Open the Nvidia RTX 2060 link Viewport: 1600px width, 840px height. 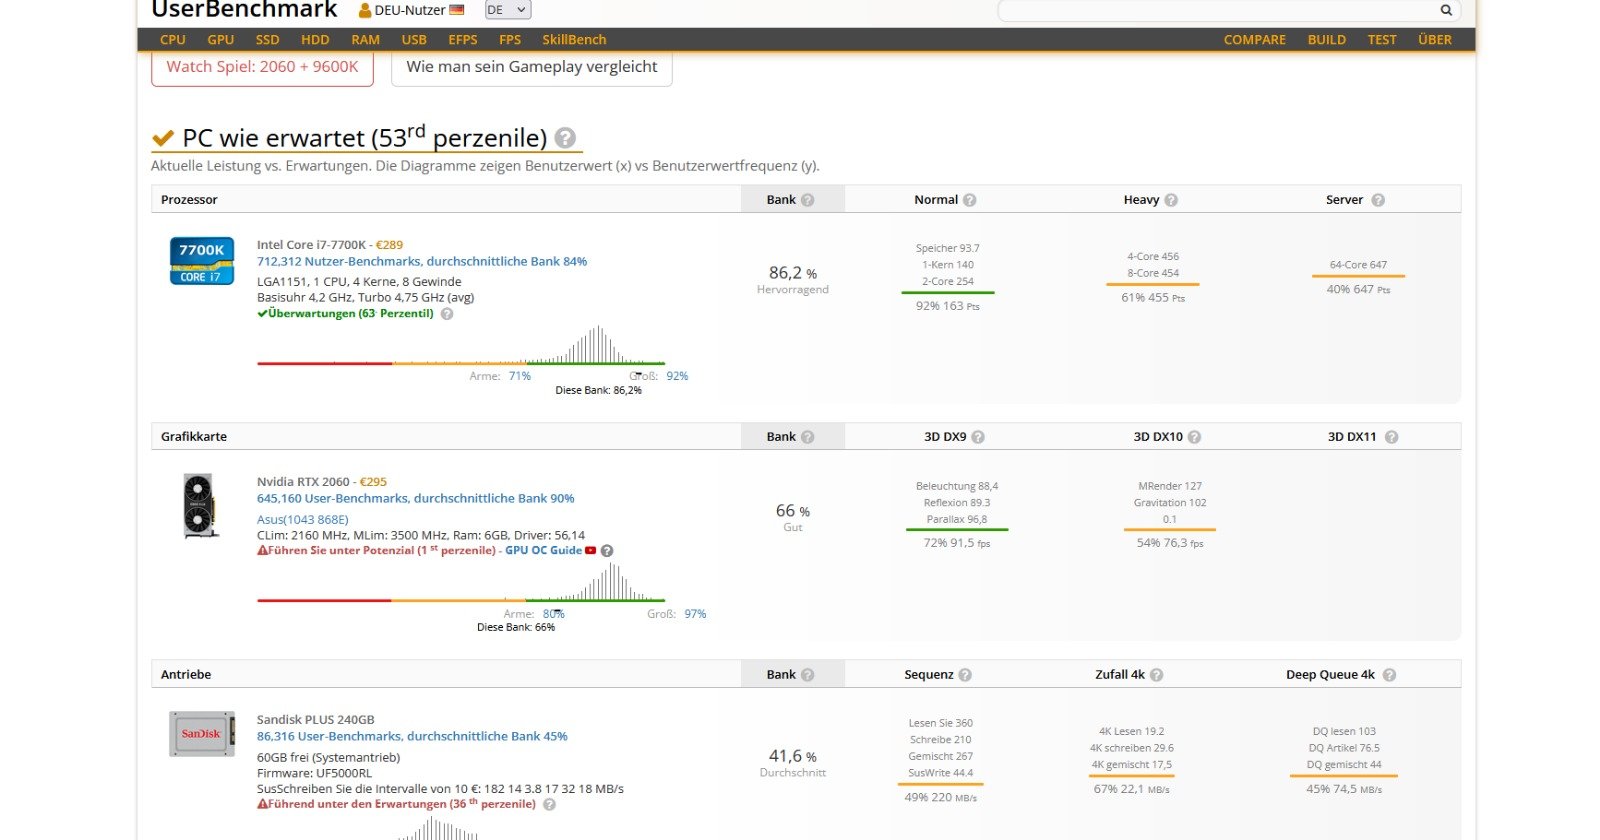click(x=303, y=482)
